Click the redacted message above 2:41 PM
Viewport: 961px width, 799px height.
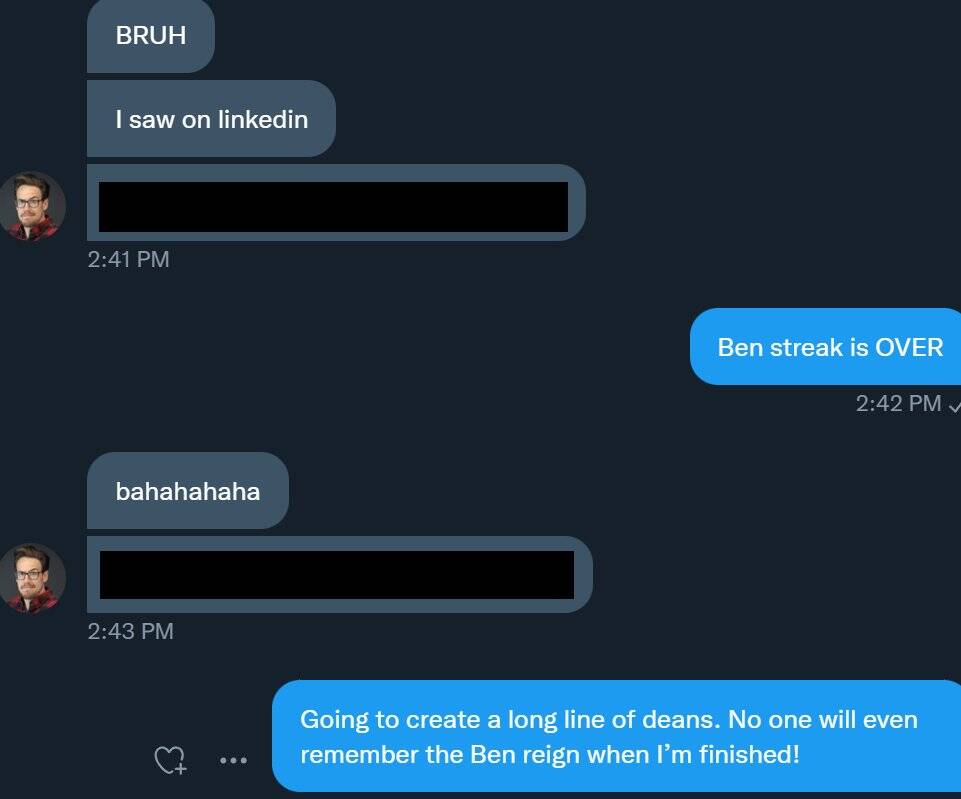point(336,203)
